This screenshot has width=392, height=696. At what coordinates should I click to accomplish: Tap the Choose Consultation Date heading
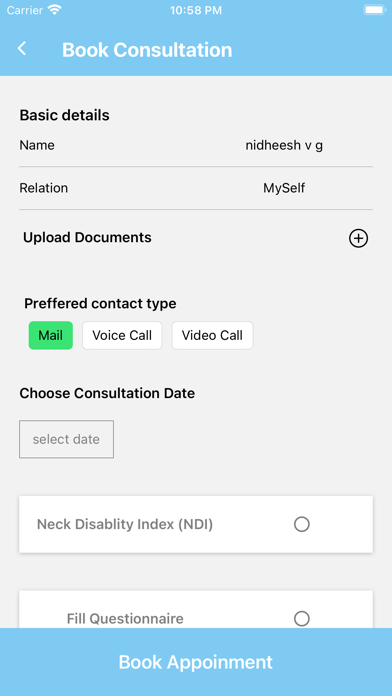[x=107, y=393]
